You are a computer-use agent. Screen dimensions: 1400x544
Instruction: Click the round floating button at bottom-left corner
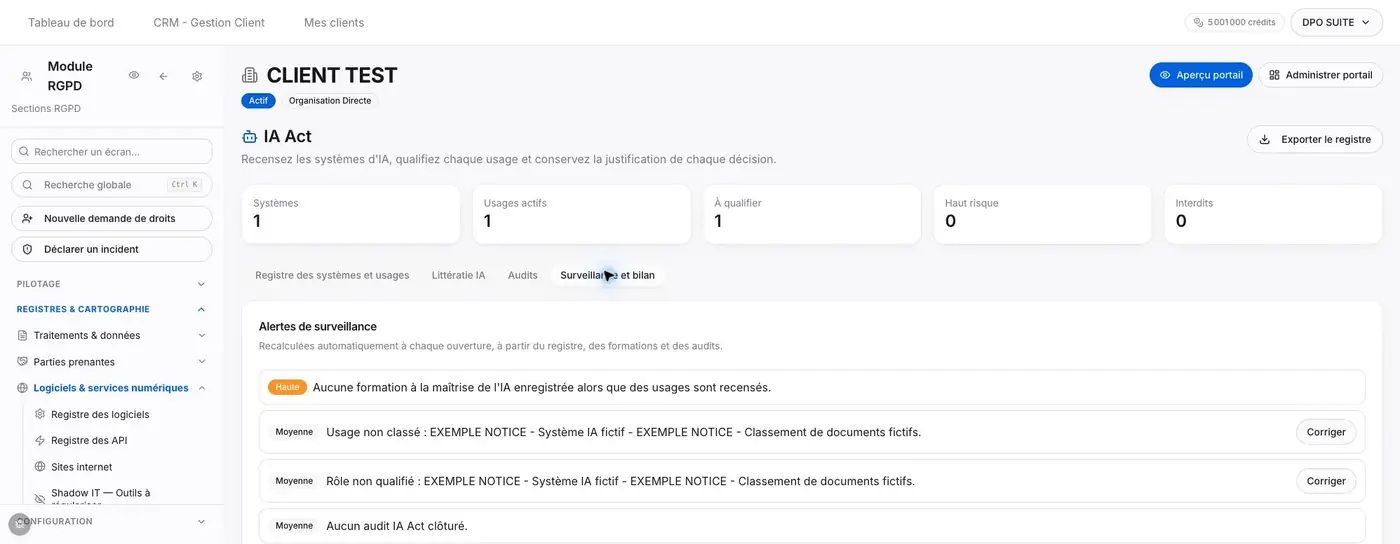point(19,524)
